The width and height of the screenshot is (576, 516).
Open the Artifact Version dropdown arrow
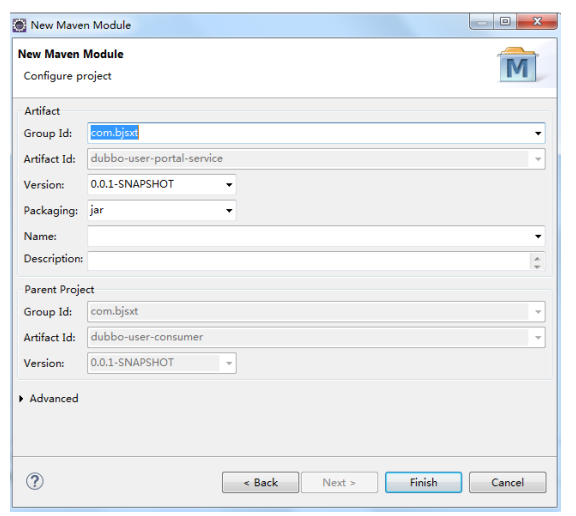point(229,185)
